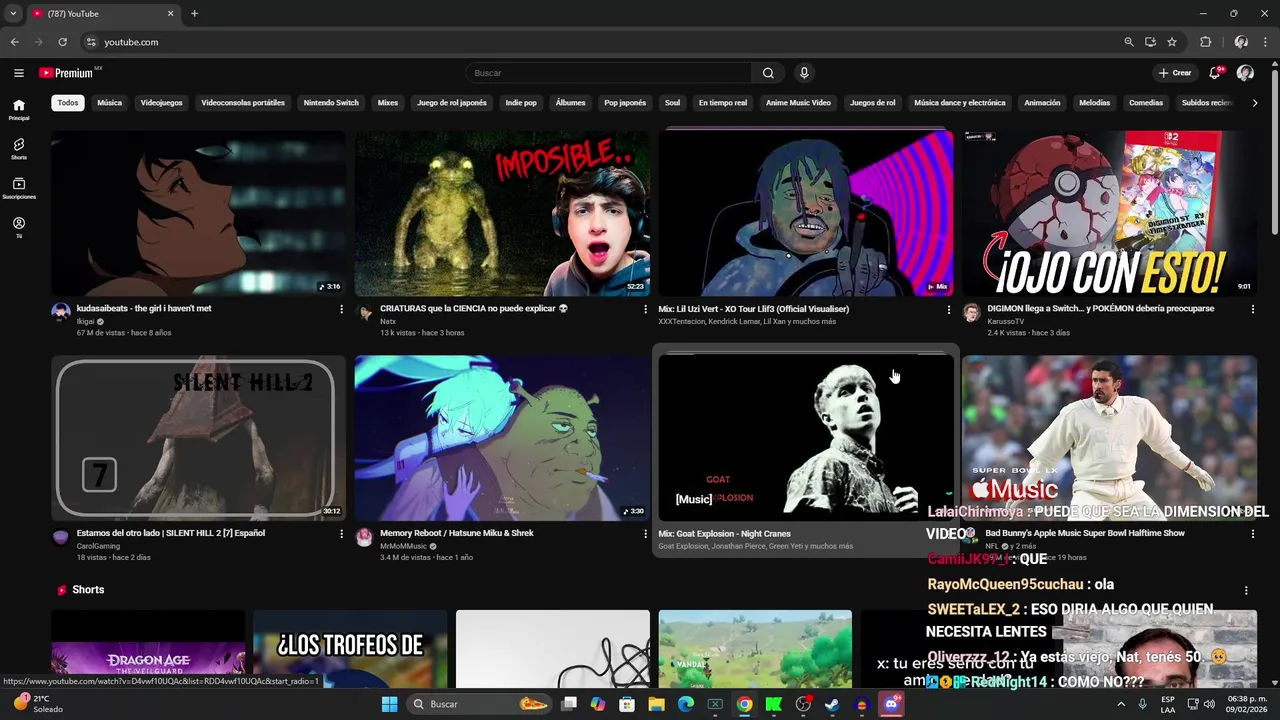Viewport: 1280px width, 720px height.
Task: Open kudasaibeats the girl I haven't met thumbnail
Action: pos(198,213)
